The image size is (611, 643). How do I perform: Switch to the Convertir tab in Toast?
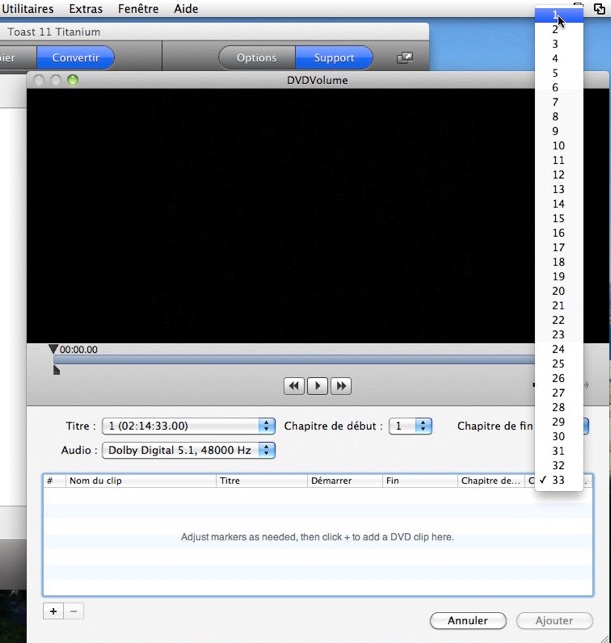coord(75,58)
